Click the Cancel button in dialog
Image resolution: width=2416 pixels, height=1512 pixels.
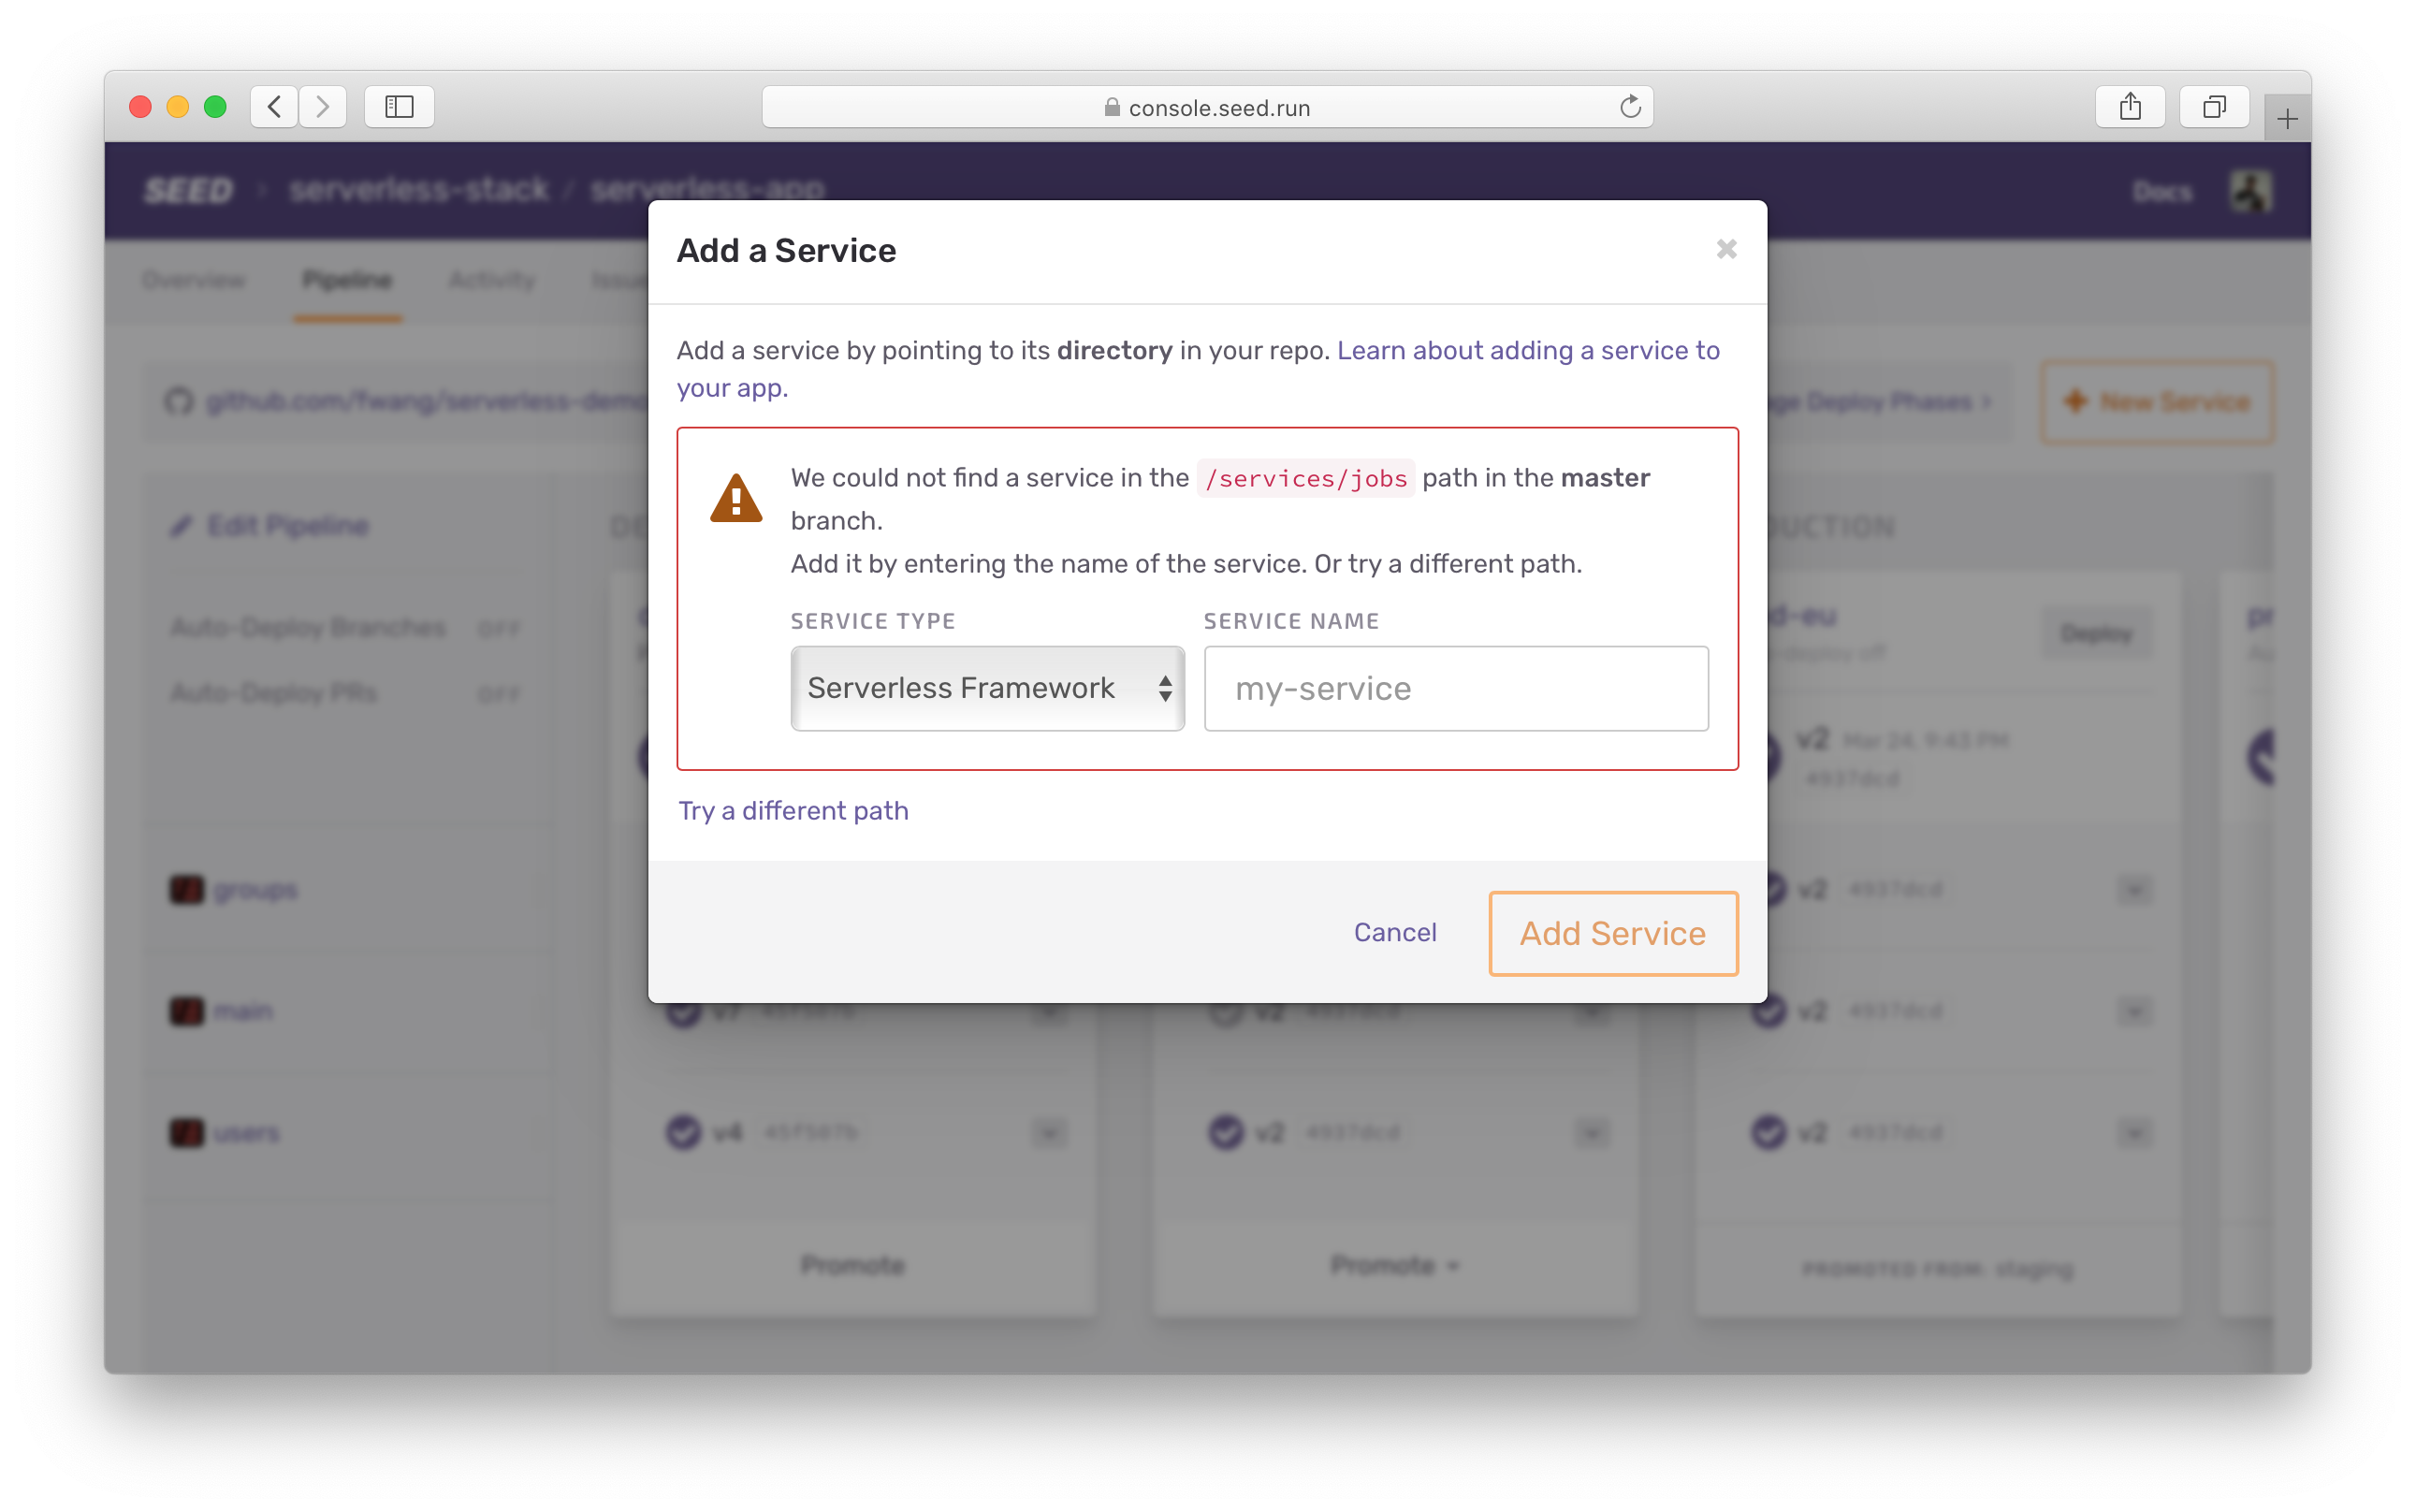(1395, 932)
